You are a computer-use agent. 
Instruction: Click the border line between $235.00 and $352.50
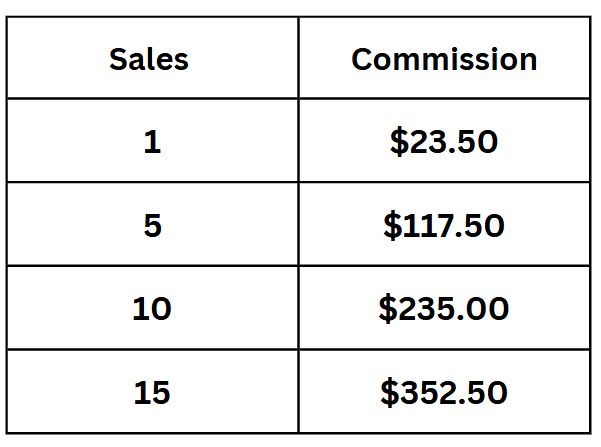[444, 350]
